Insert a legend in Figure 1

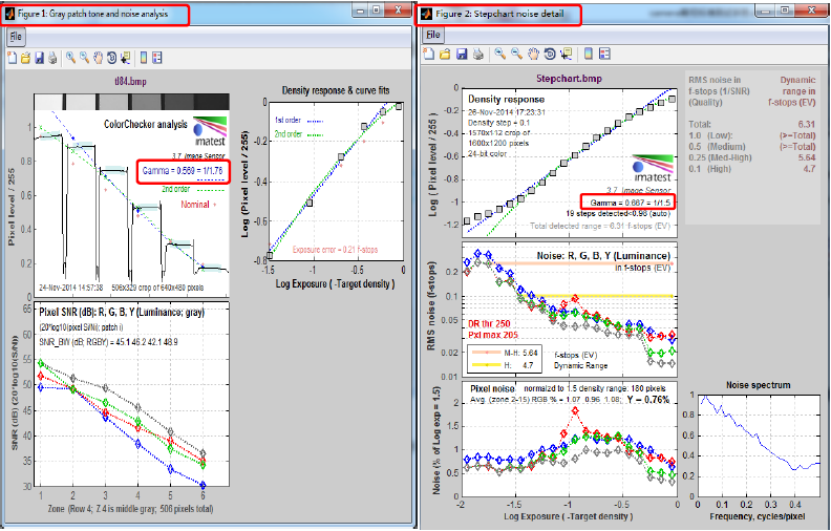click(159, 58)
